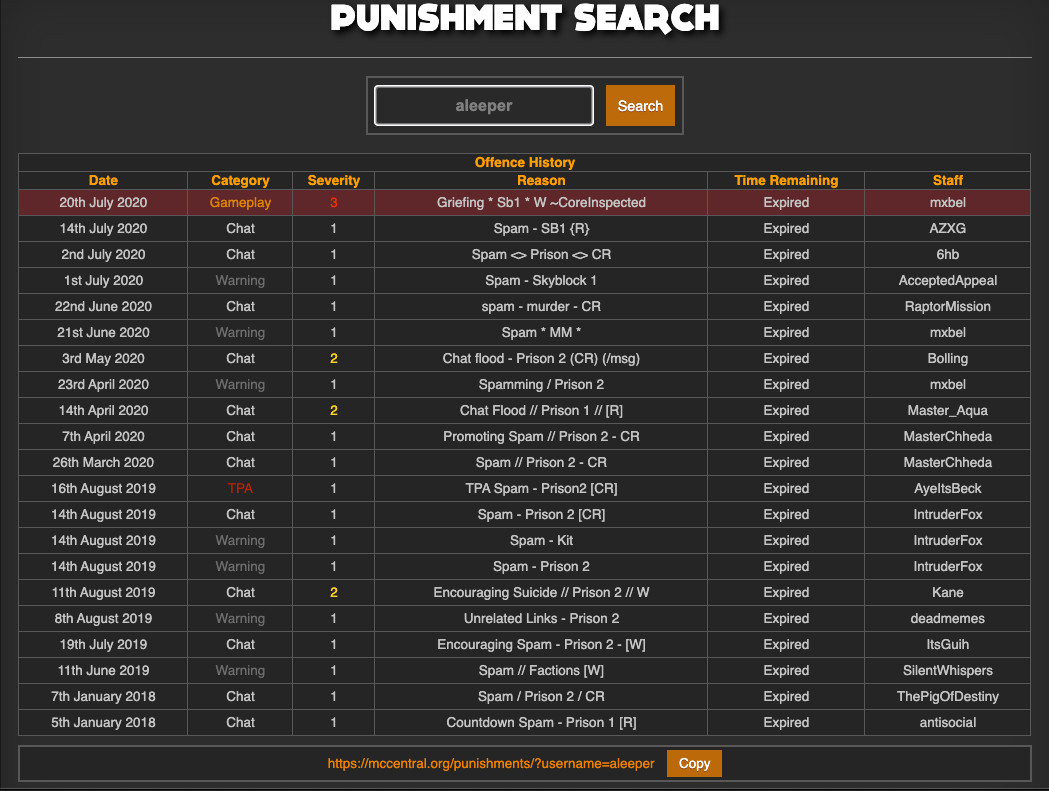
Task: Click the Griefing Sb1 CoreInspected reason
Action: [541, 202]
